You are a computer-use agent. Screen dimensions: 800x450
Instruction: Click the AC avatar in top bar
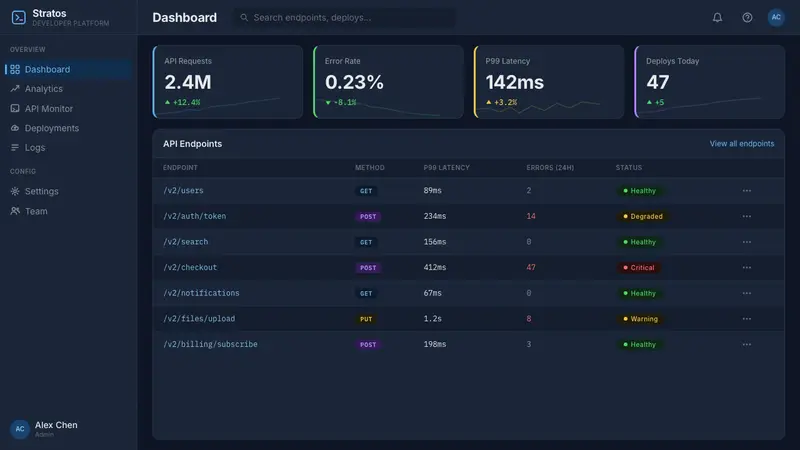[x=776, y=17]
